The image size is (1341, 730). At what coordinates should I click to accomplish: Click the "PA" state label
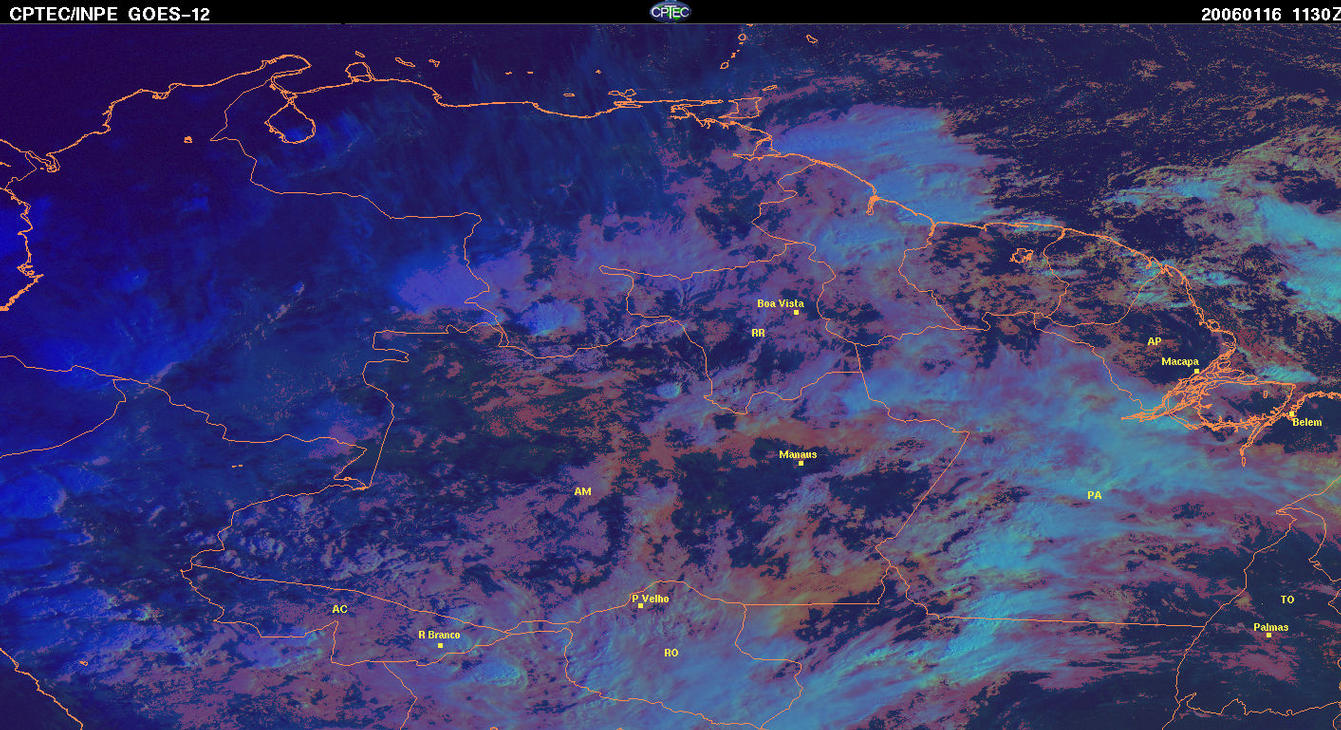click(x=1094, y=495)
